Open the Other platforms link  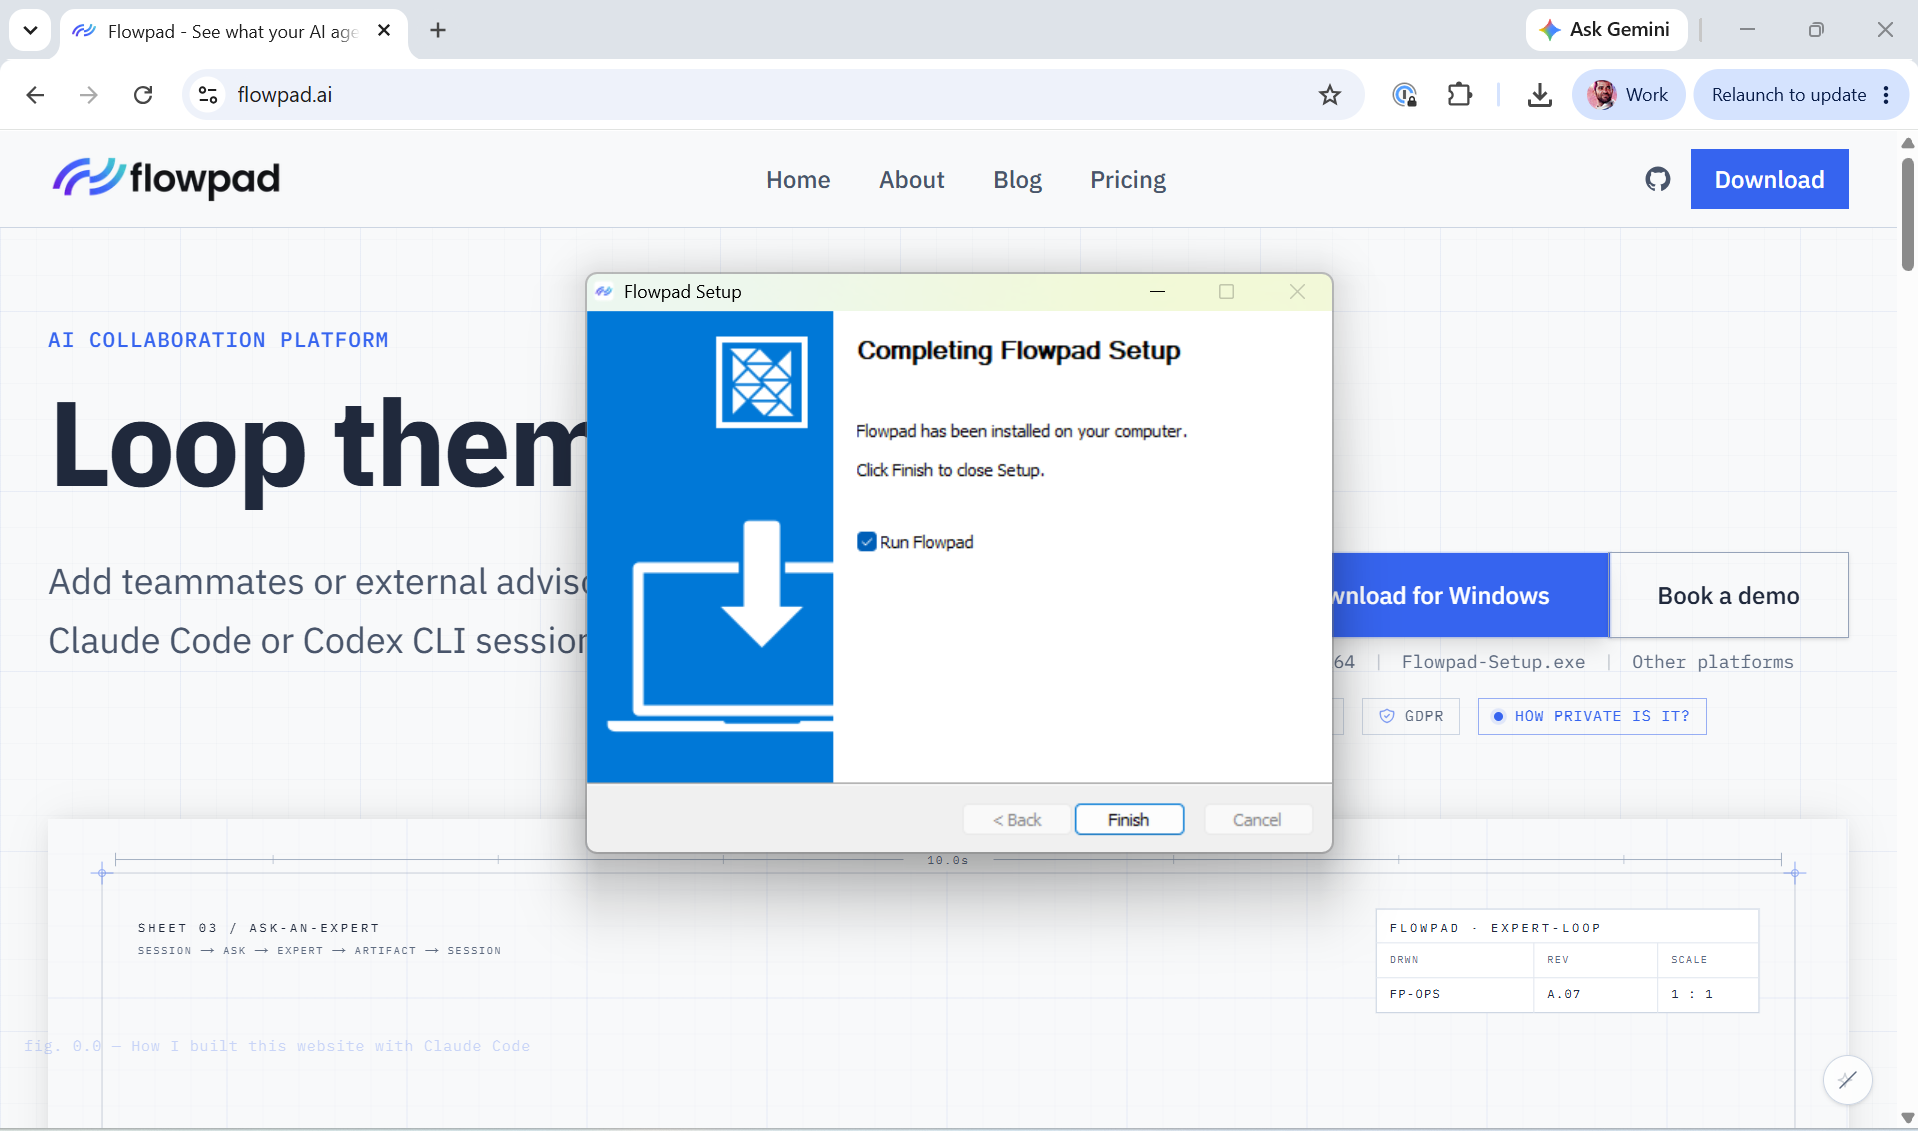tap(1712, 662)
